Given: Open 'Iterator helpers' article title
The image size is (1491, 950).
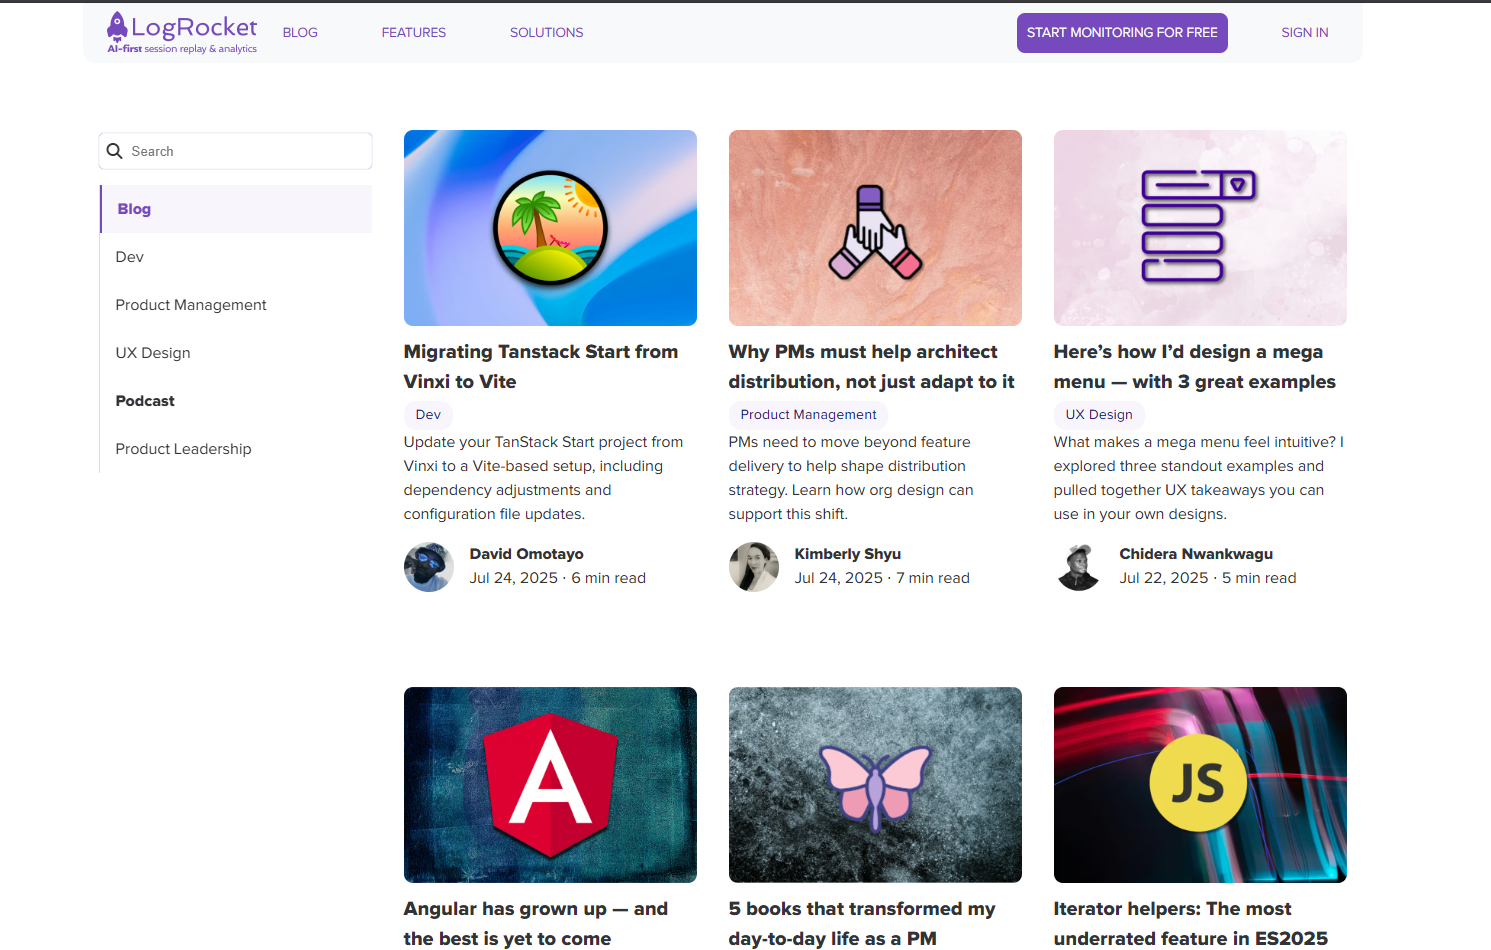Looking at the screenshot, I should click(x=1191, y=924).
